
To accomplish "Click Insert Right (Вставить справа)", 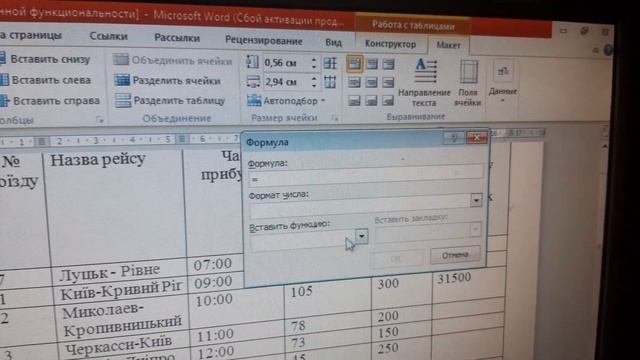I will [x=50, y=100].
